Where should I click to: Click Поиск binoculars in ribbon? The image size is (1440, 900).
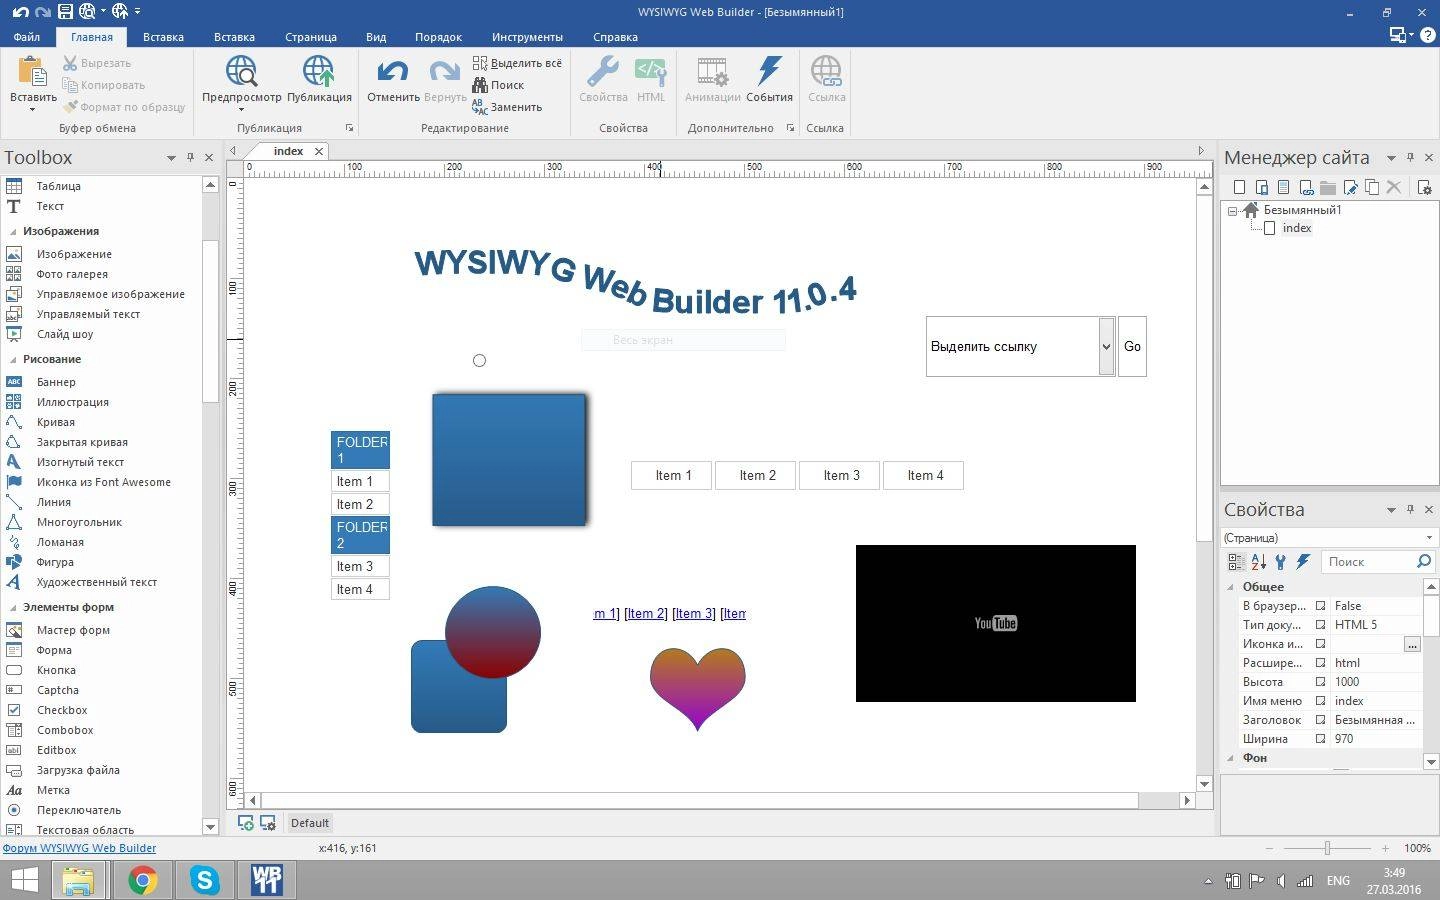click(x=498, y=85)
